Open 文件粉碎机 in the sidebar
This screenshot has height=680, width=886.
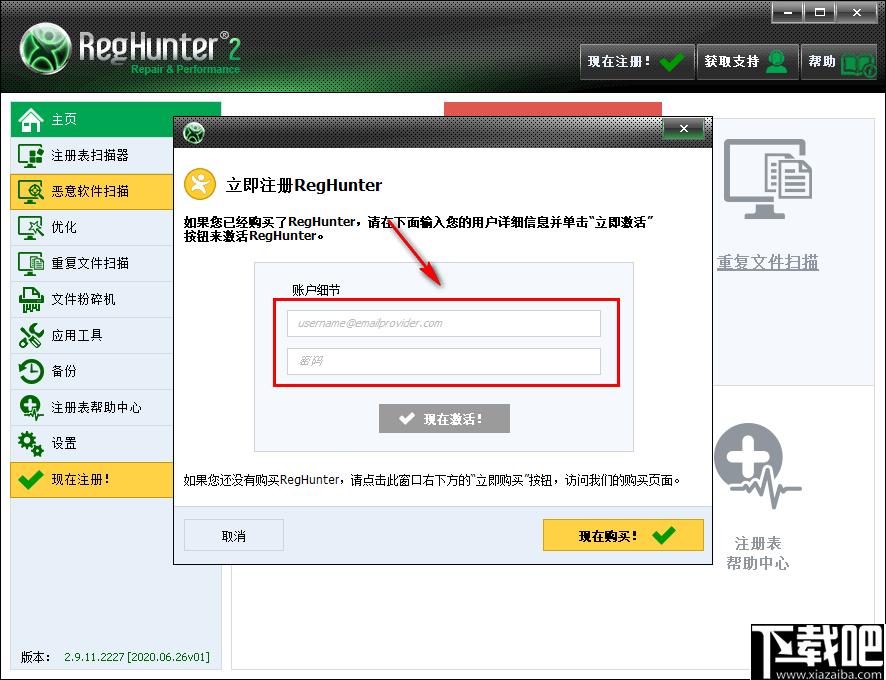[x=92, y=300]
